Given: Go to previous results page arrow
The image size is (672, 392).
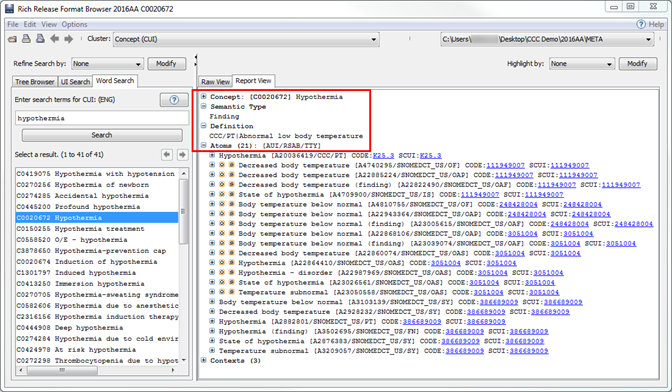Looking at the screenshot, I should point(167,154).
